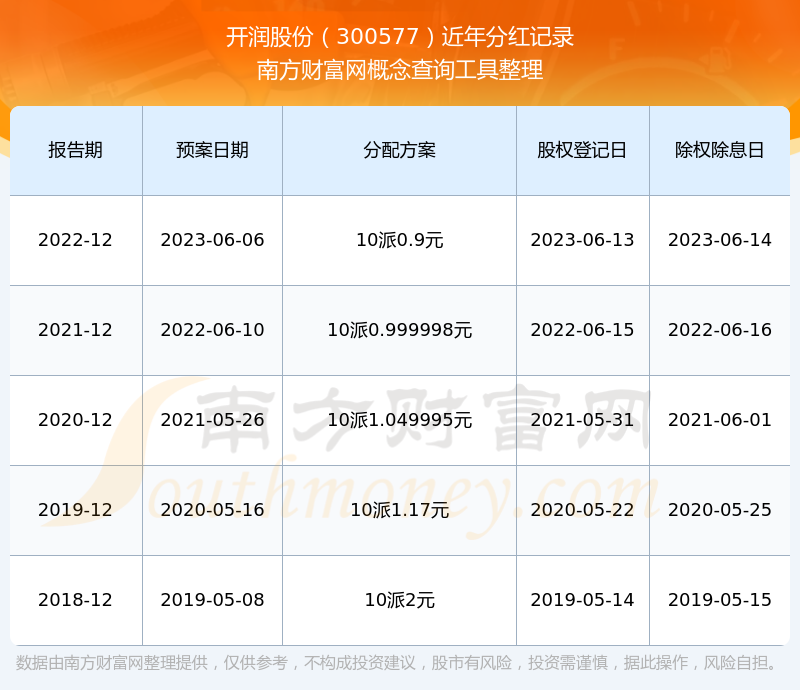
Task: Select the 10派0.9元 plan cell
Action: click(x=399, y=240)
